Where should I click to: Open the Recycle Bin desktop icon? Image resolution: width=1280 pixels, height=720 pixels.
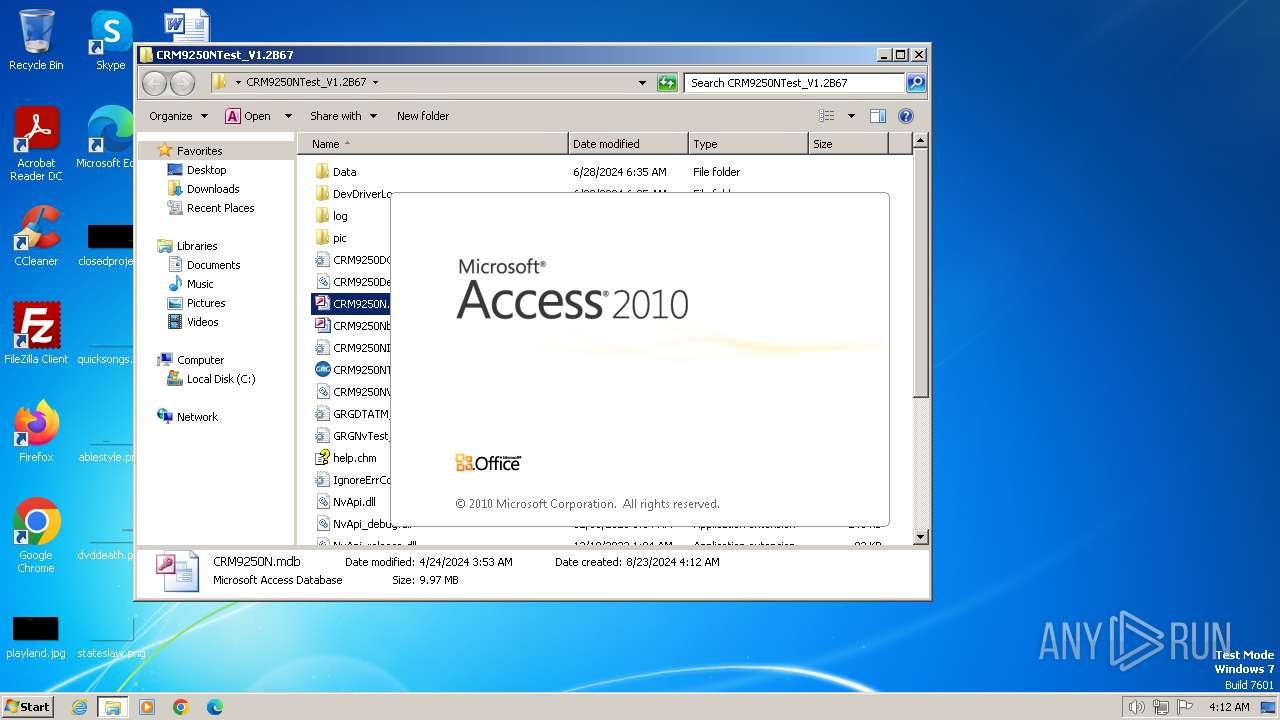coord(36,40)
